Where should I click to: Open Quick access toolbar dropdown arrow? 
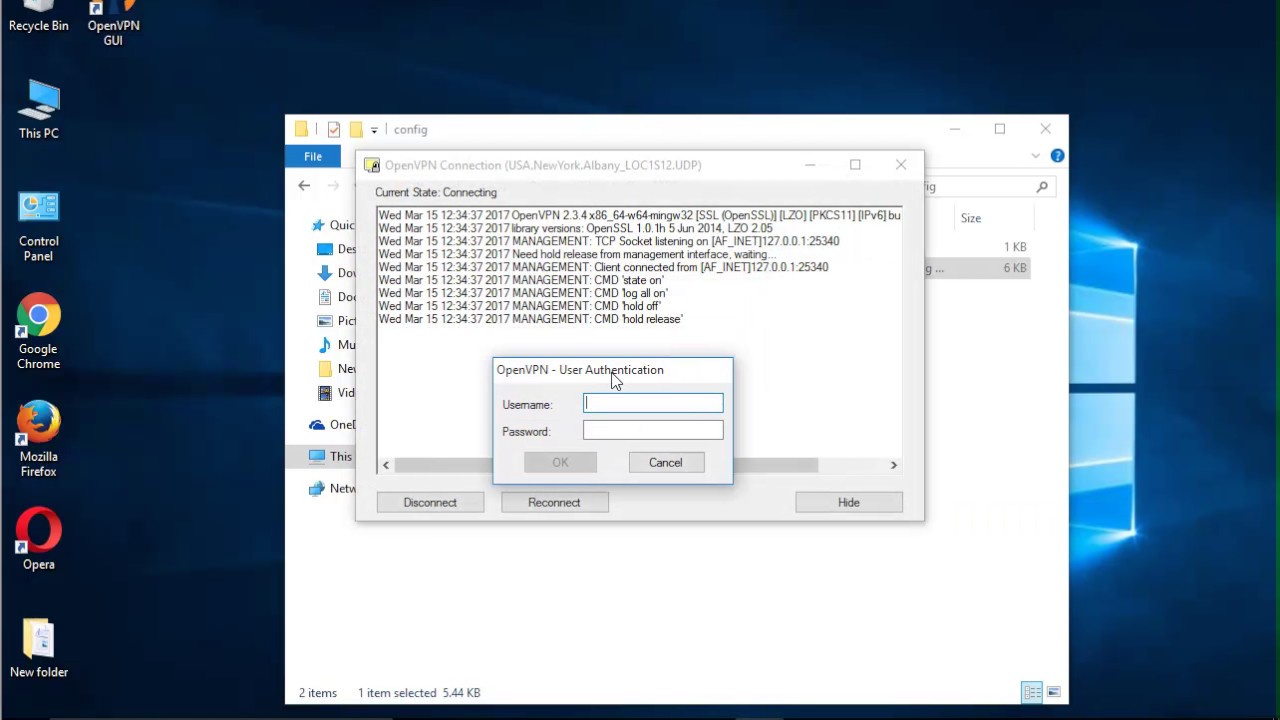pos(374,130)
